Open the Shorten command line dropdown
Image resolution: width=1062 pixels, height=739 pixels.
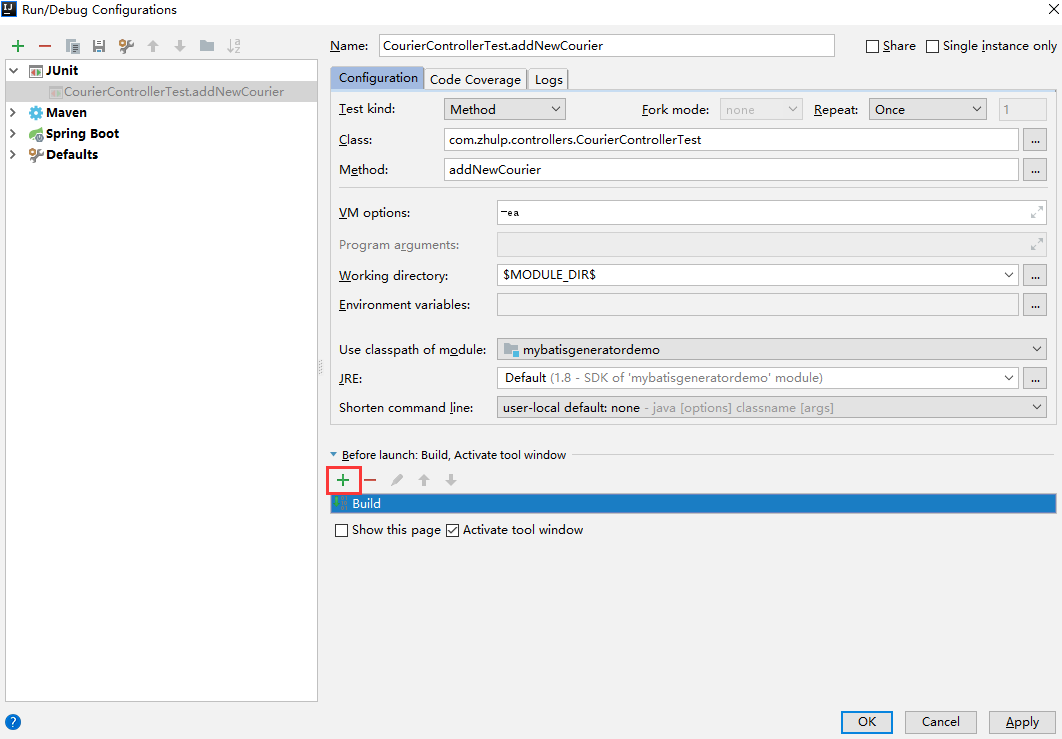[771, 408]
